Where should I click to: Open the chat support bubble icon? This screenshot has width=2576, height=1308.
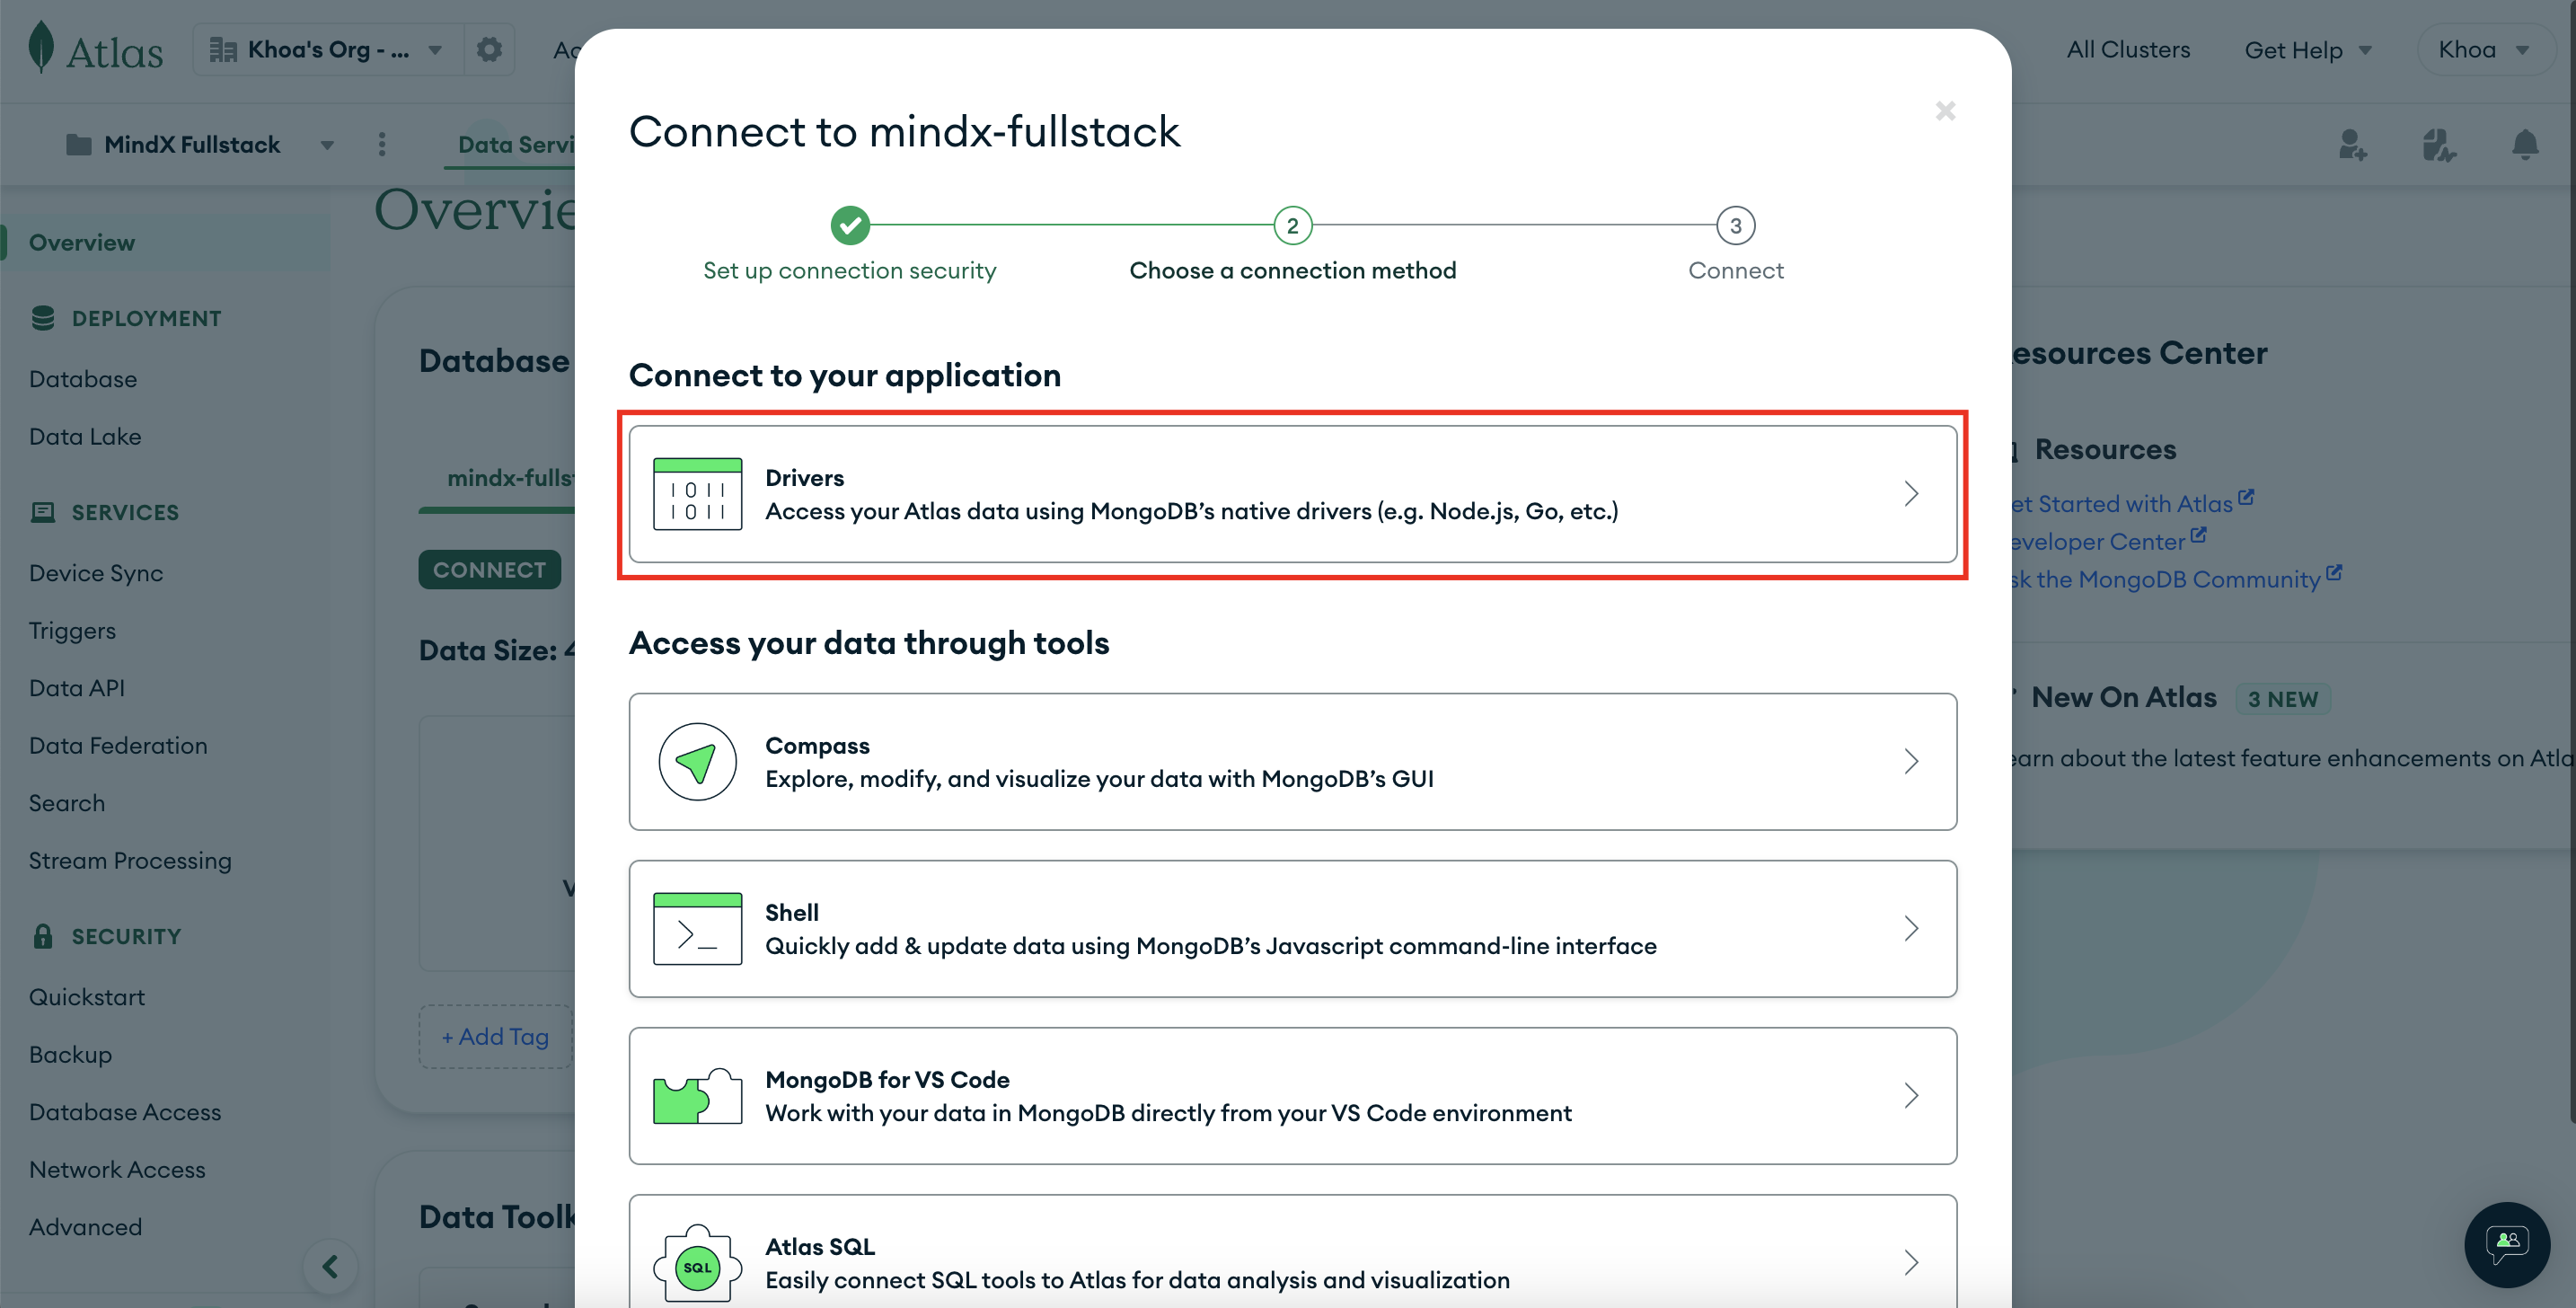pos(2506,1244)
